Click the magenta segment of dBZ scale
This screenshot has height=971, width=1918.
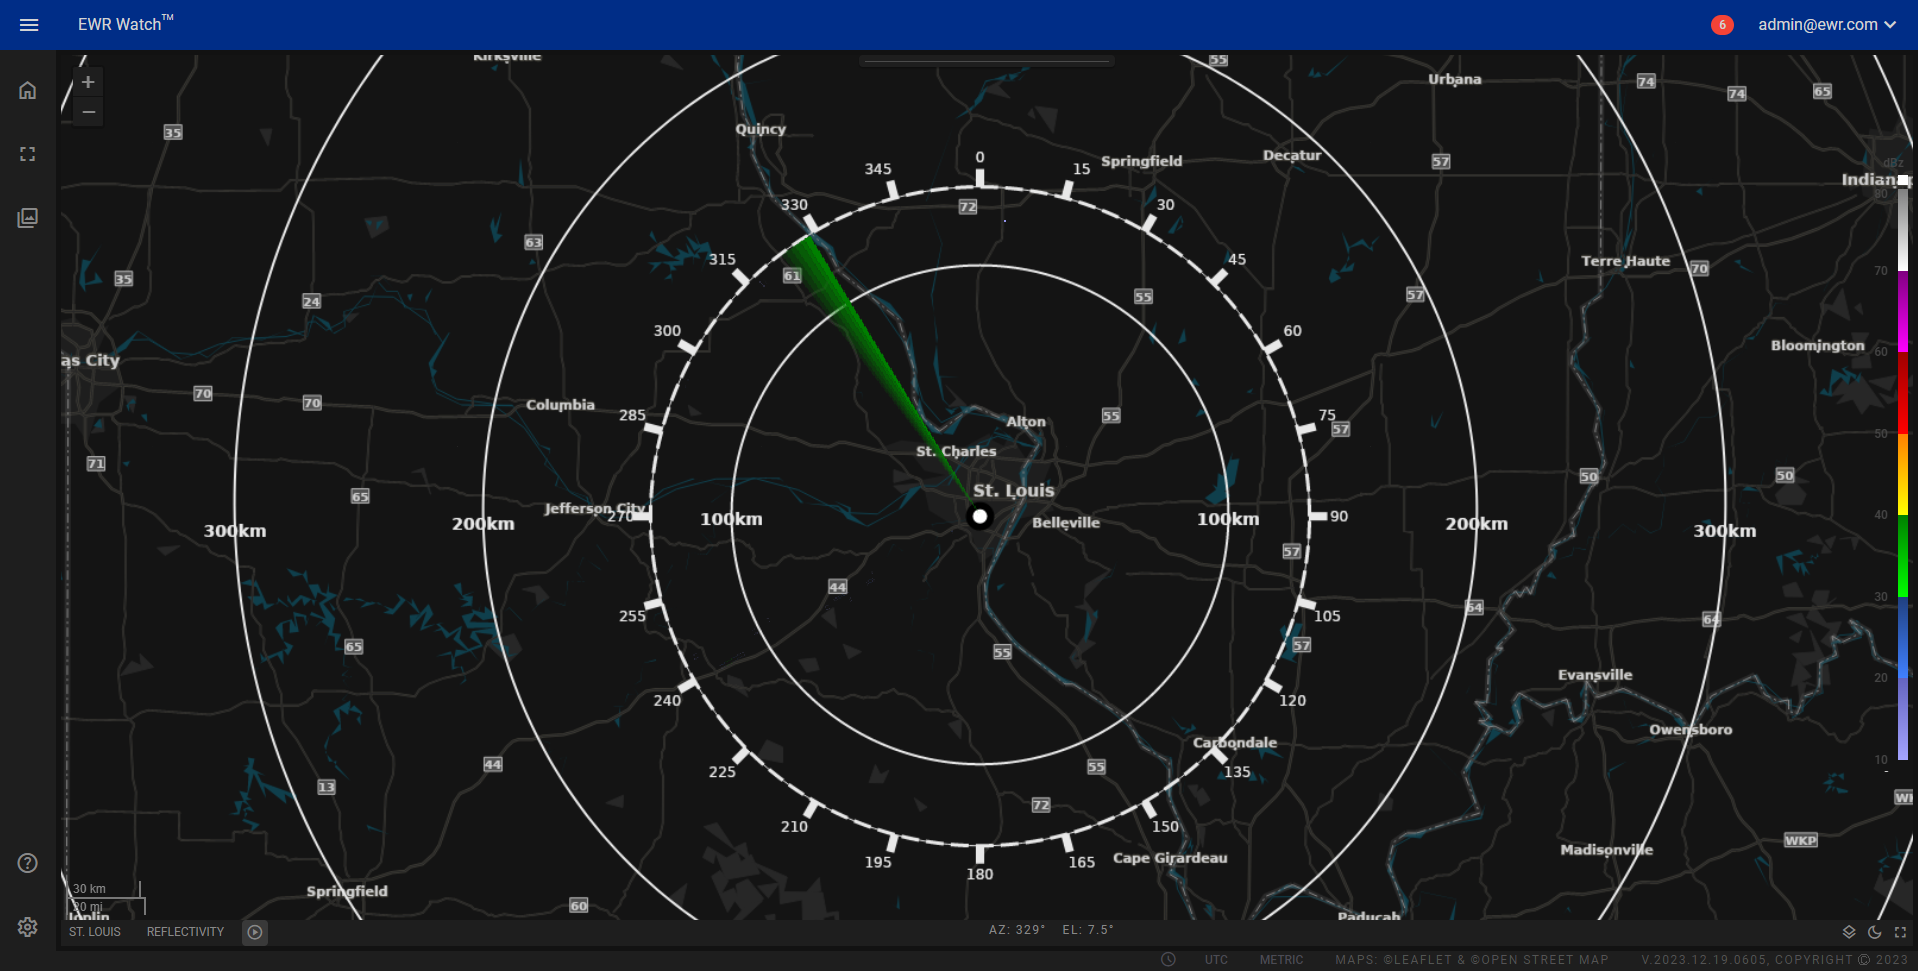1903,311
